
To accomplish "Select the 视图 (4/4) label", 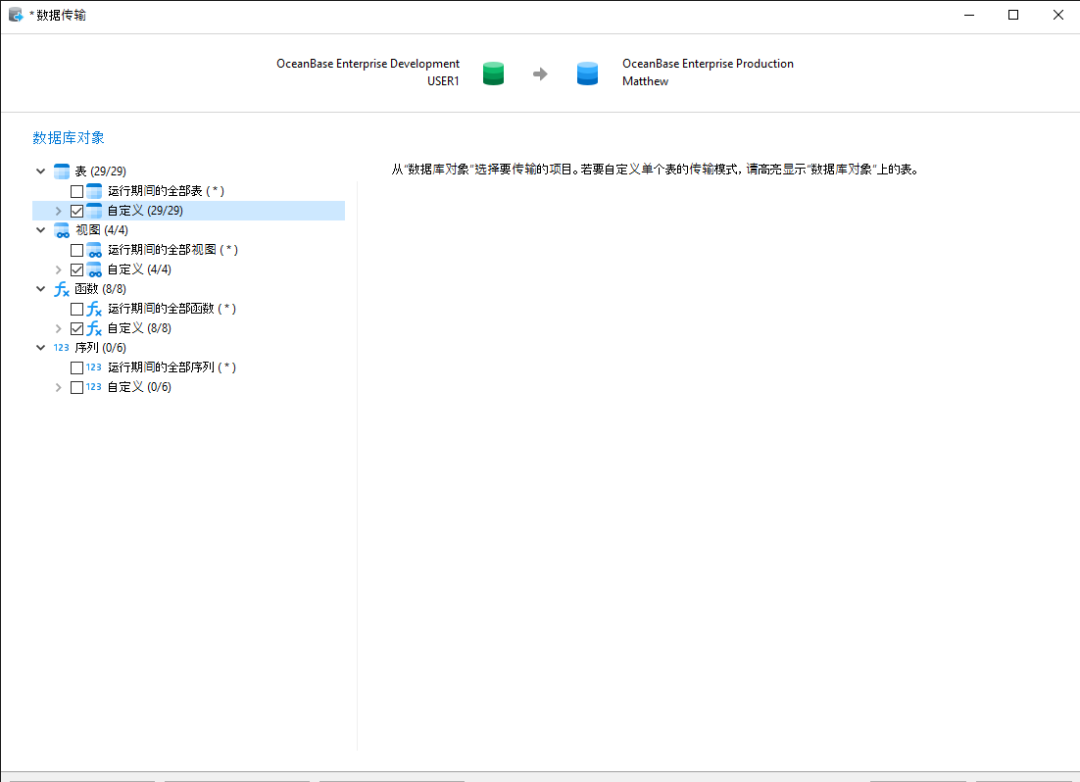I will (x=101, y=230).
